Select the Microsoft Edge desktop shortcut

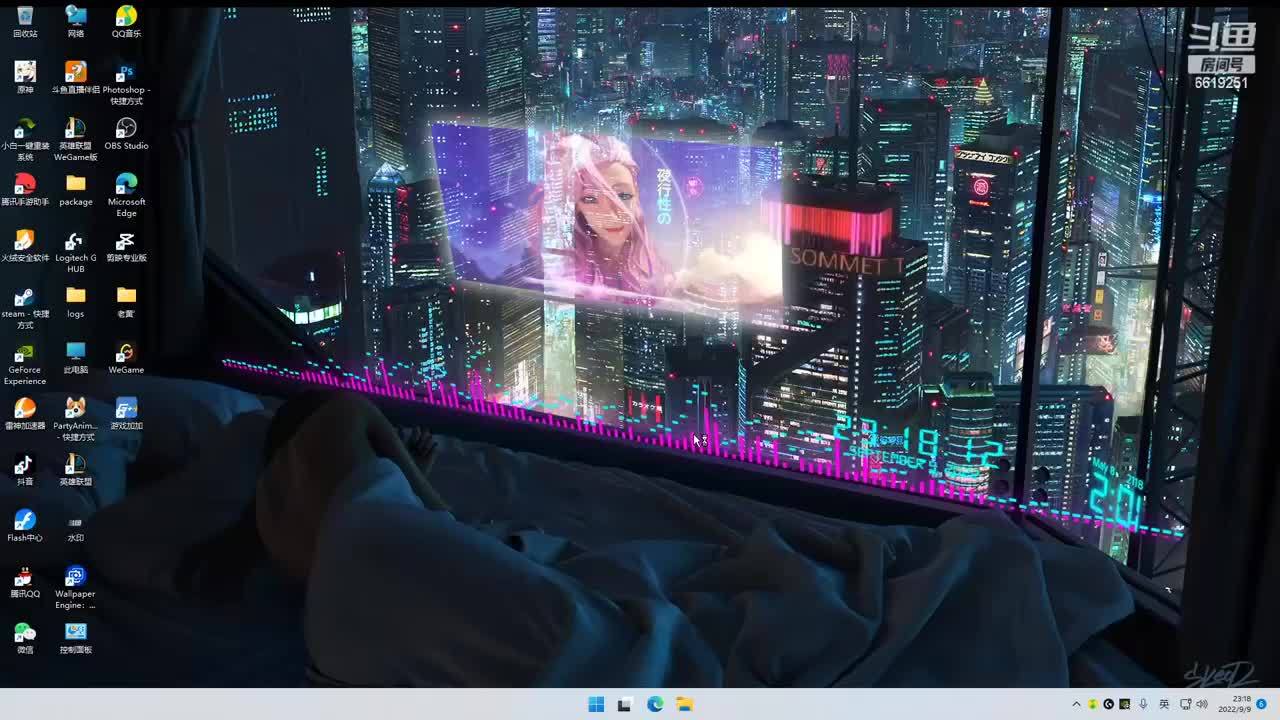[126, 195]
